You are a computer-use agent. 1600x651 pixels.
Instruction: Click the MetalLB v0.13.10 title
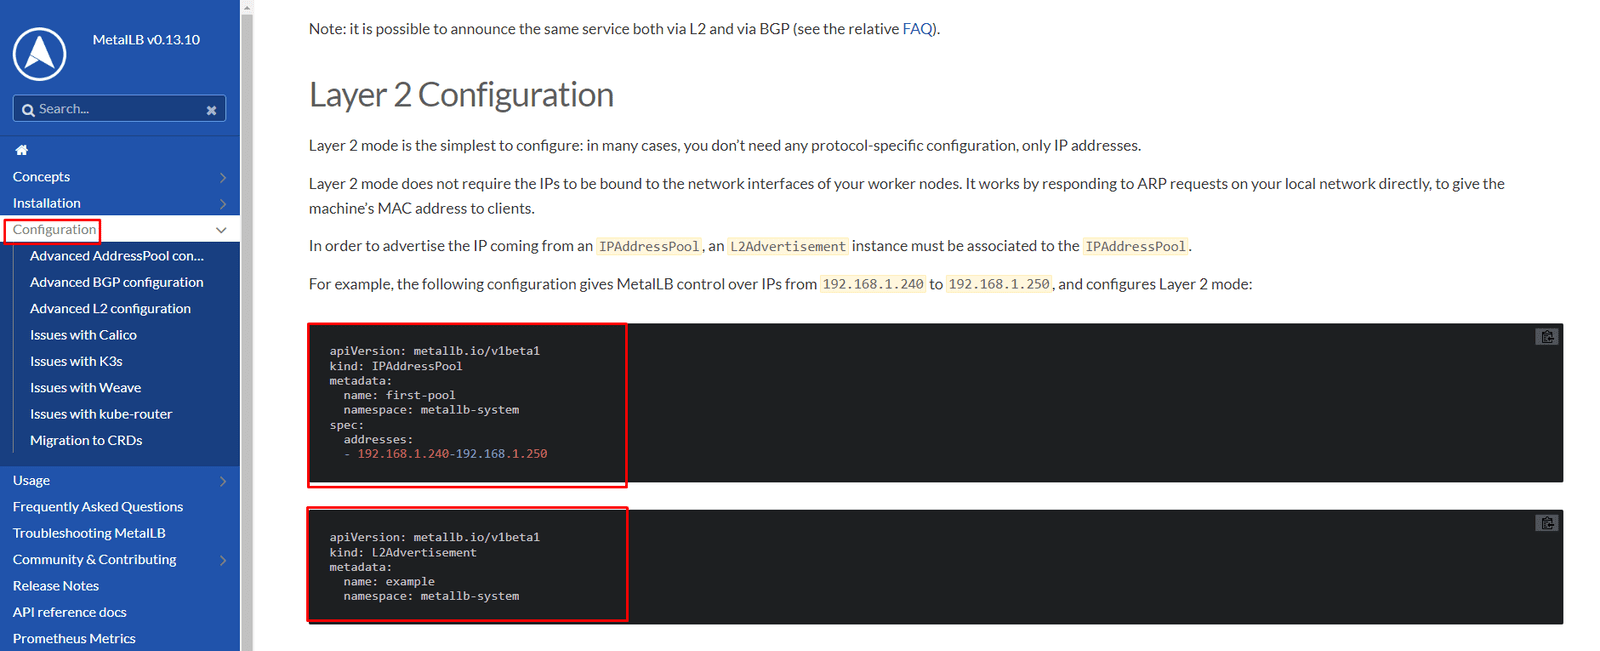click(x=146, y=40)
